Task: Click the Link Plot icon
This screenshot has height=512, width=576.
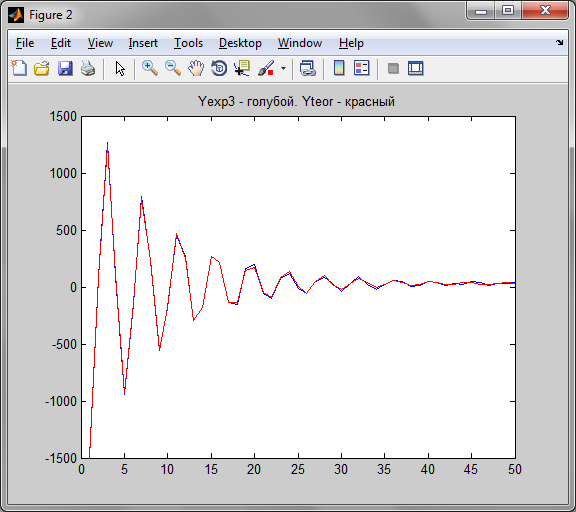Action: [308, 68]
